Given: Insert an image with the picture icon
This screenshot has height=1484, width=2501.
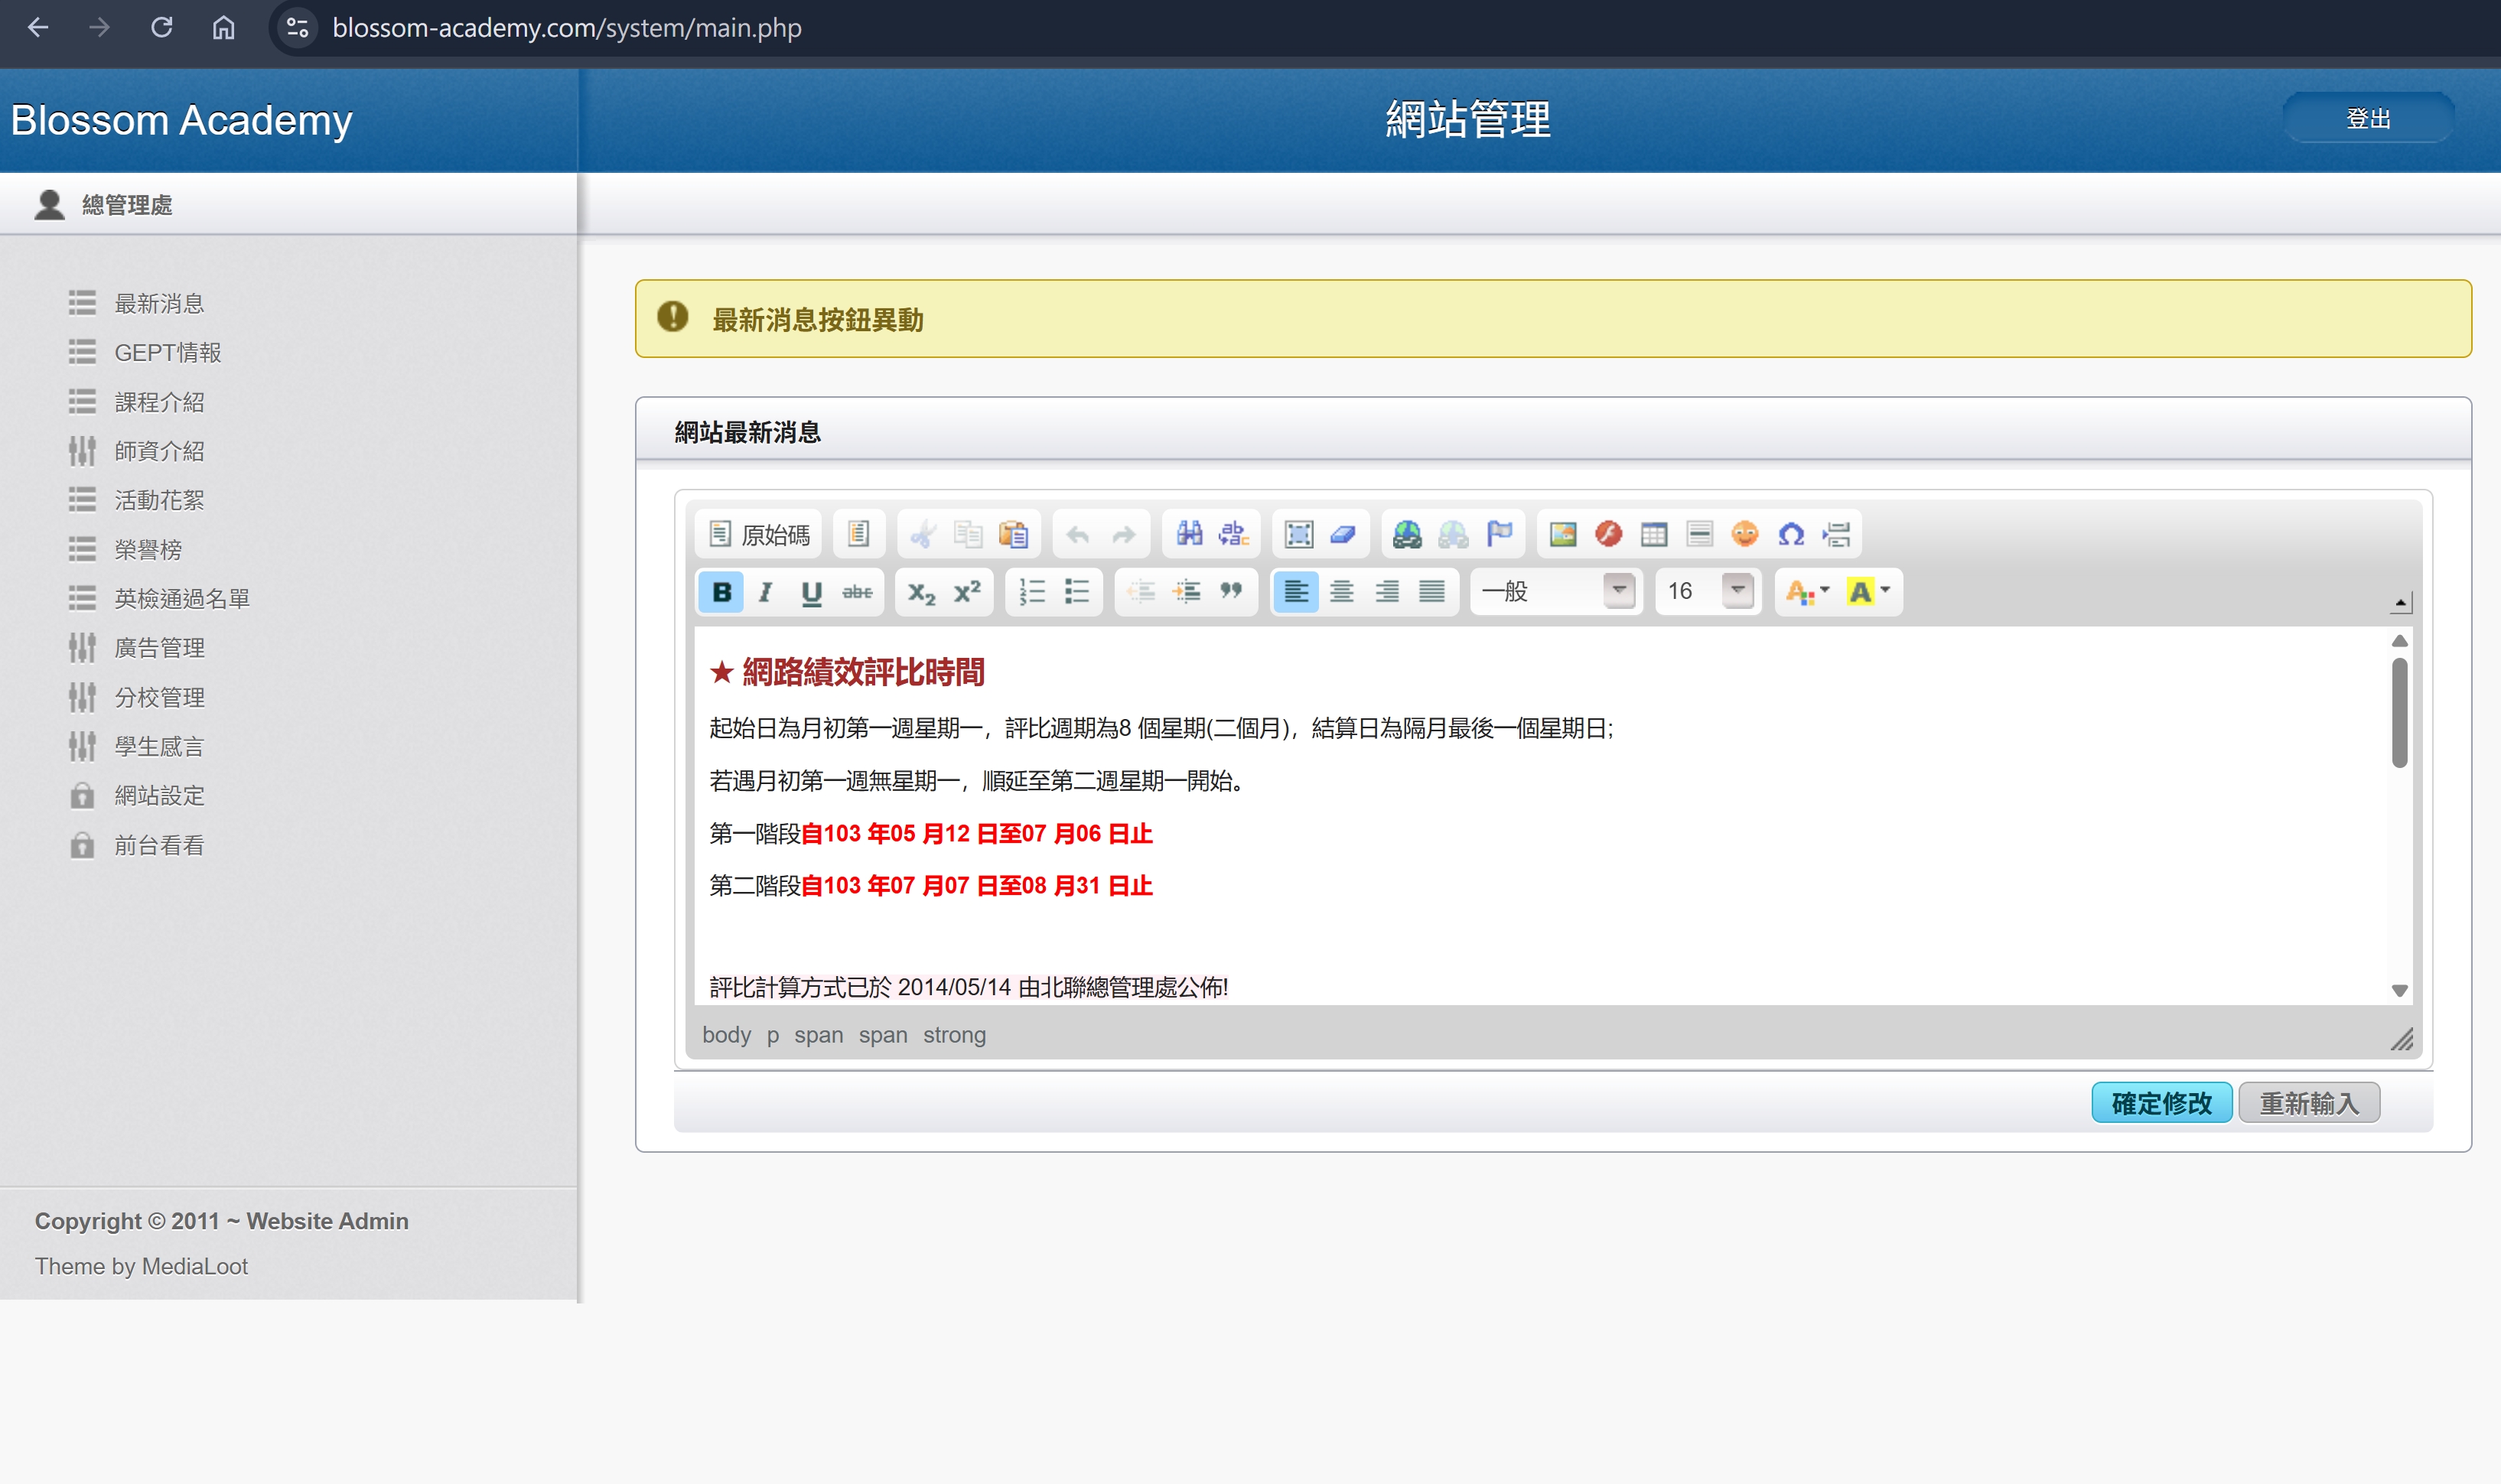Looking at the screenshot, I should coord(1563,535).
